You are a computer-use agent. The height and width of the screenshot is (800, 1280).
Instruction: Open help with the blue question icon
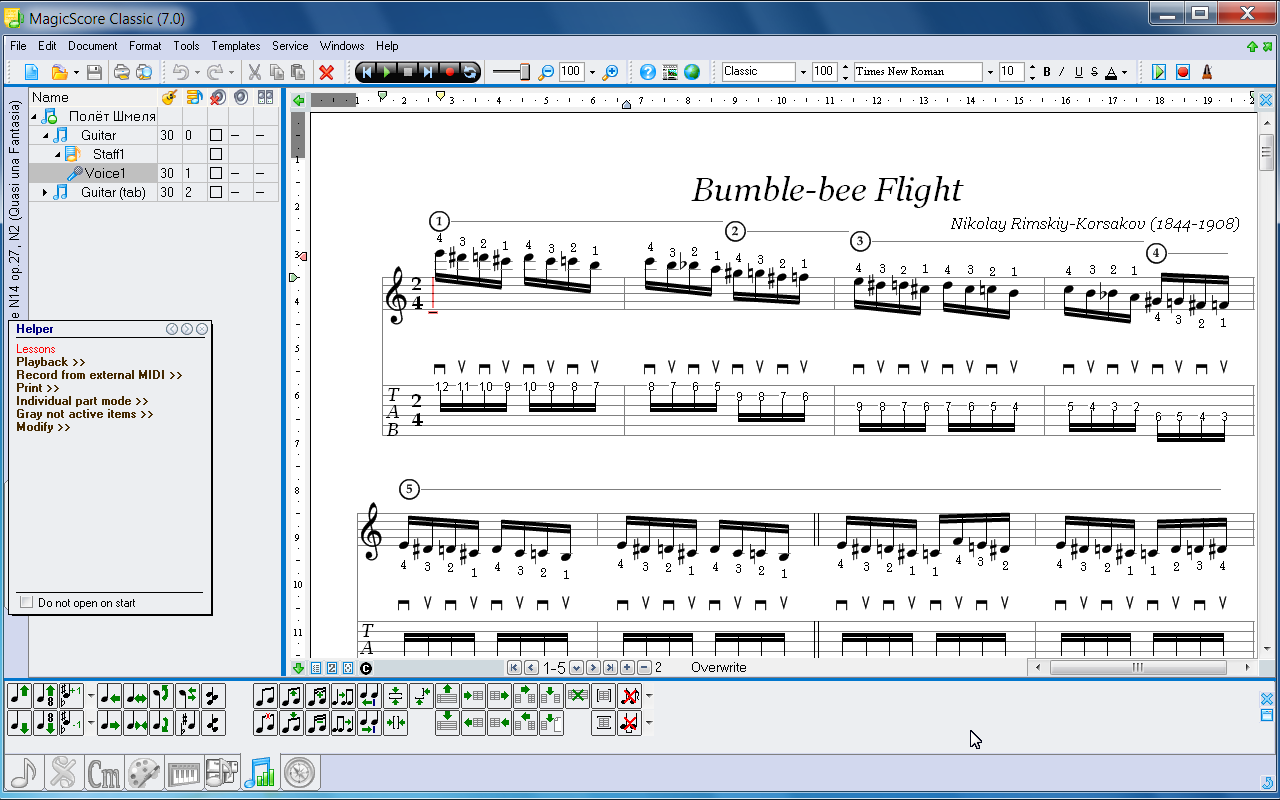(647, 72)
